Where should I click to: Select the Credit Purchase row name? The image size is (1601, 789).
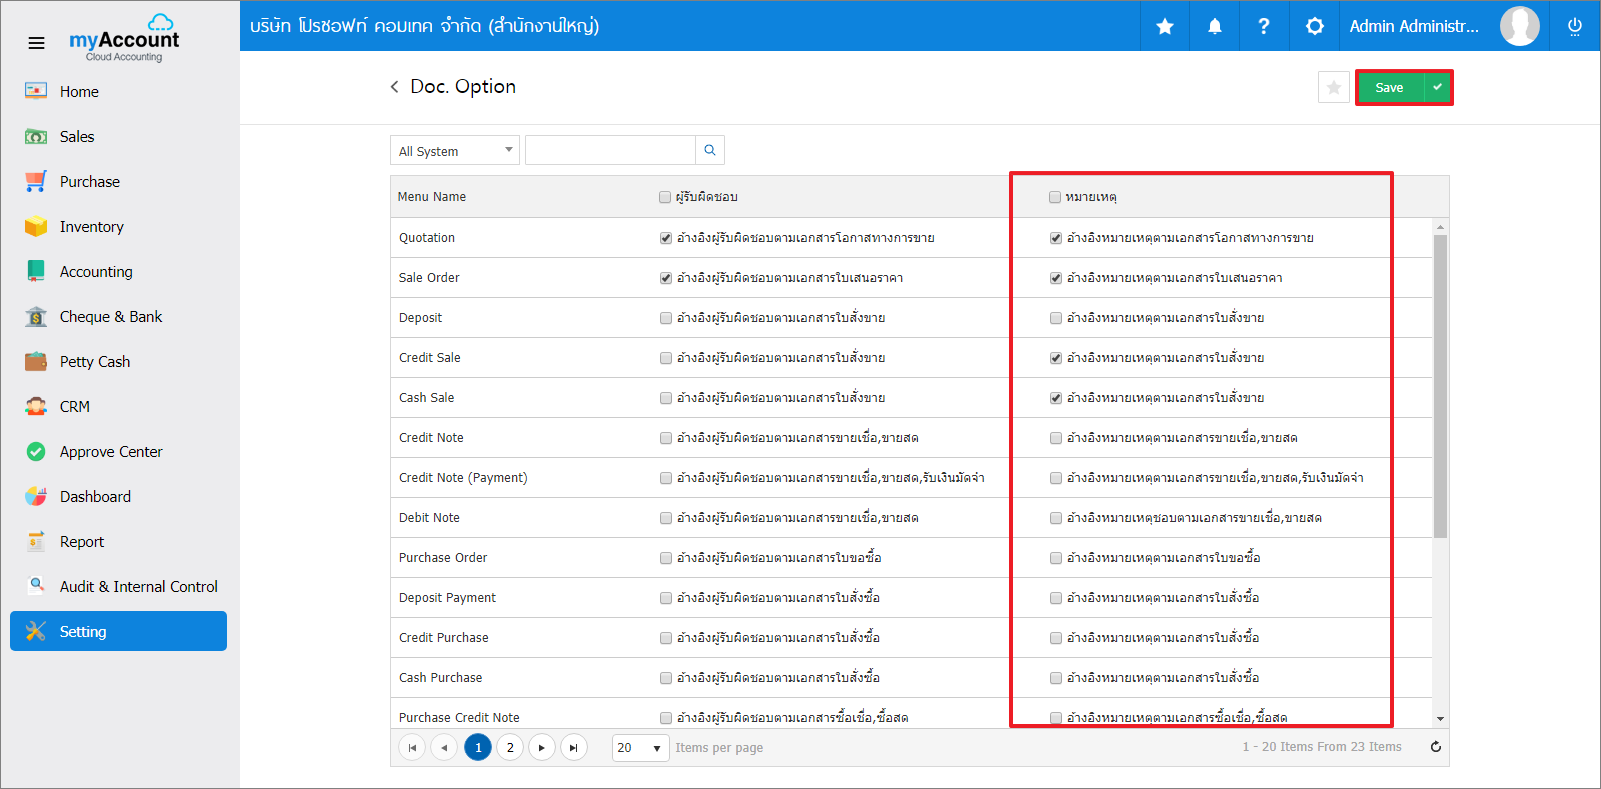(x=444, y=638)
